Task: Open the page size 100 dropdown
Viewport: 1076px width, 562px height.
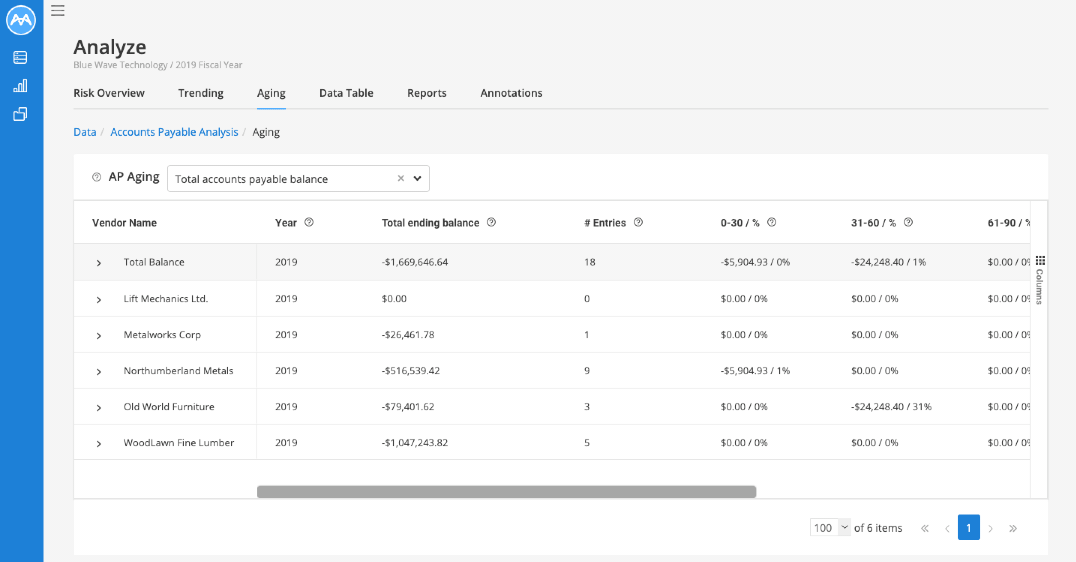Action: point(830,528)
